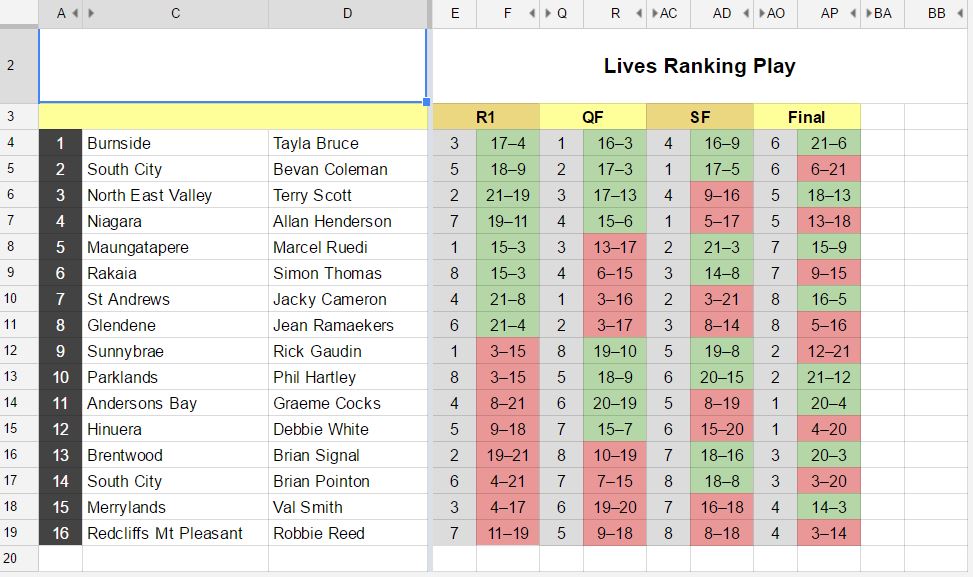Select the yellow Final header cell

(x=807, y=116)
